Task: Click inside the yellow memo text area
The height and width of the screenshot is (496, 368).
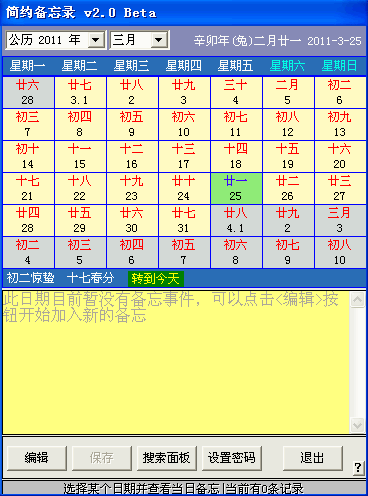Action: 176,362
